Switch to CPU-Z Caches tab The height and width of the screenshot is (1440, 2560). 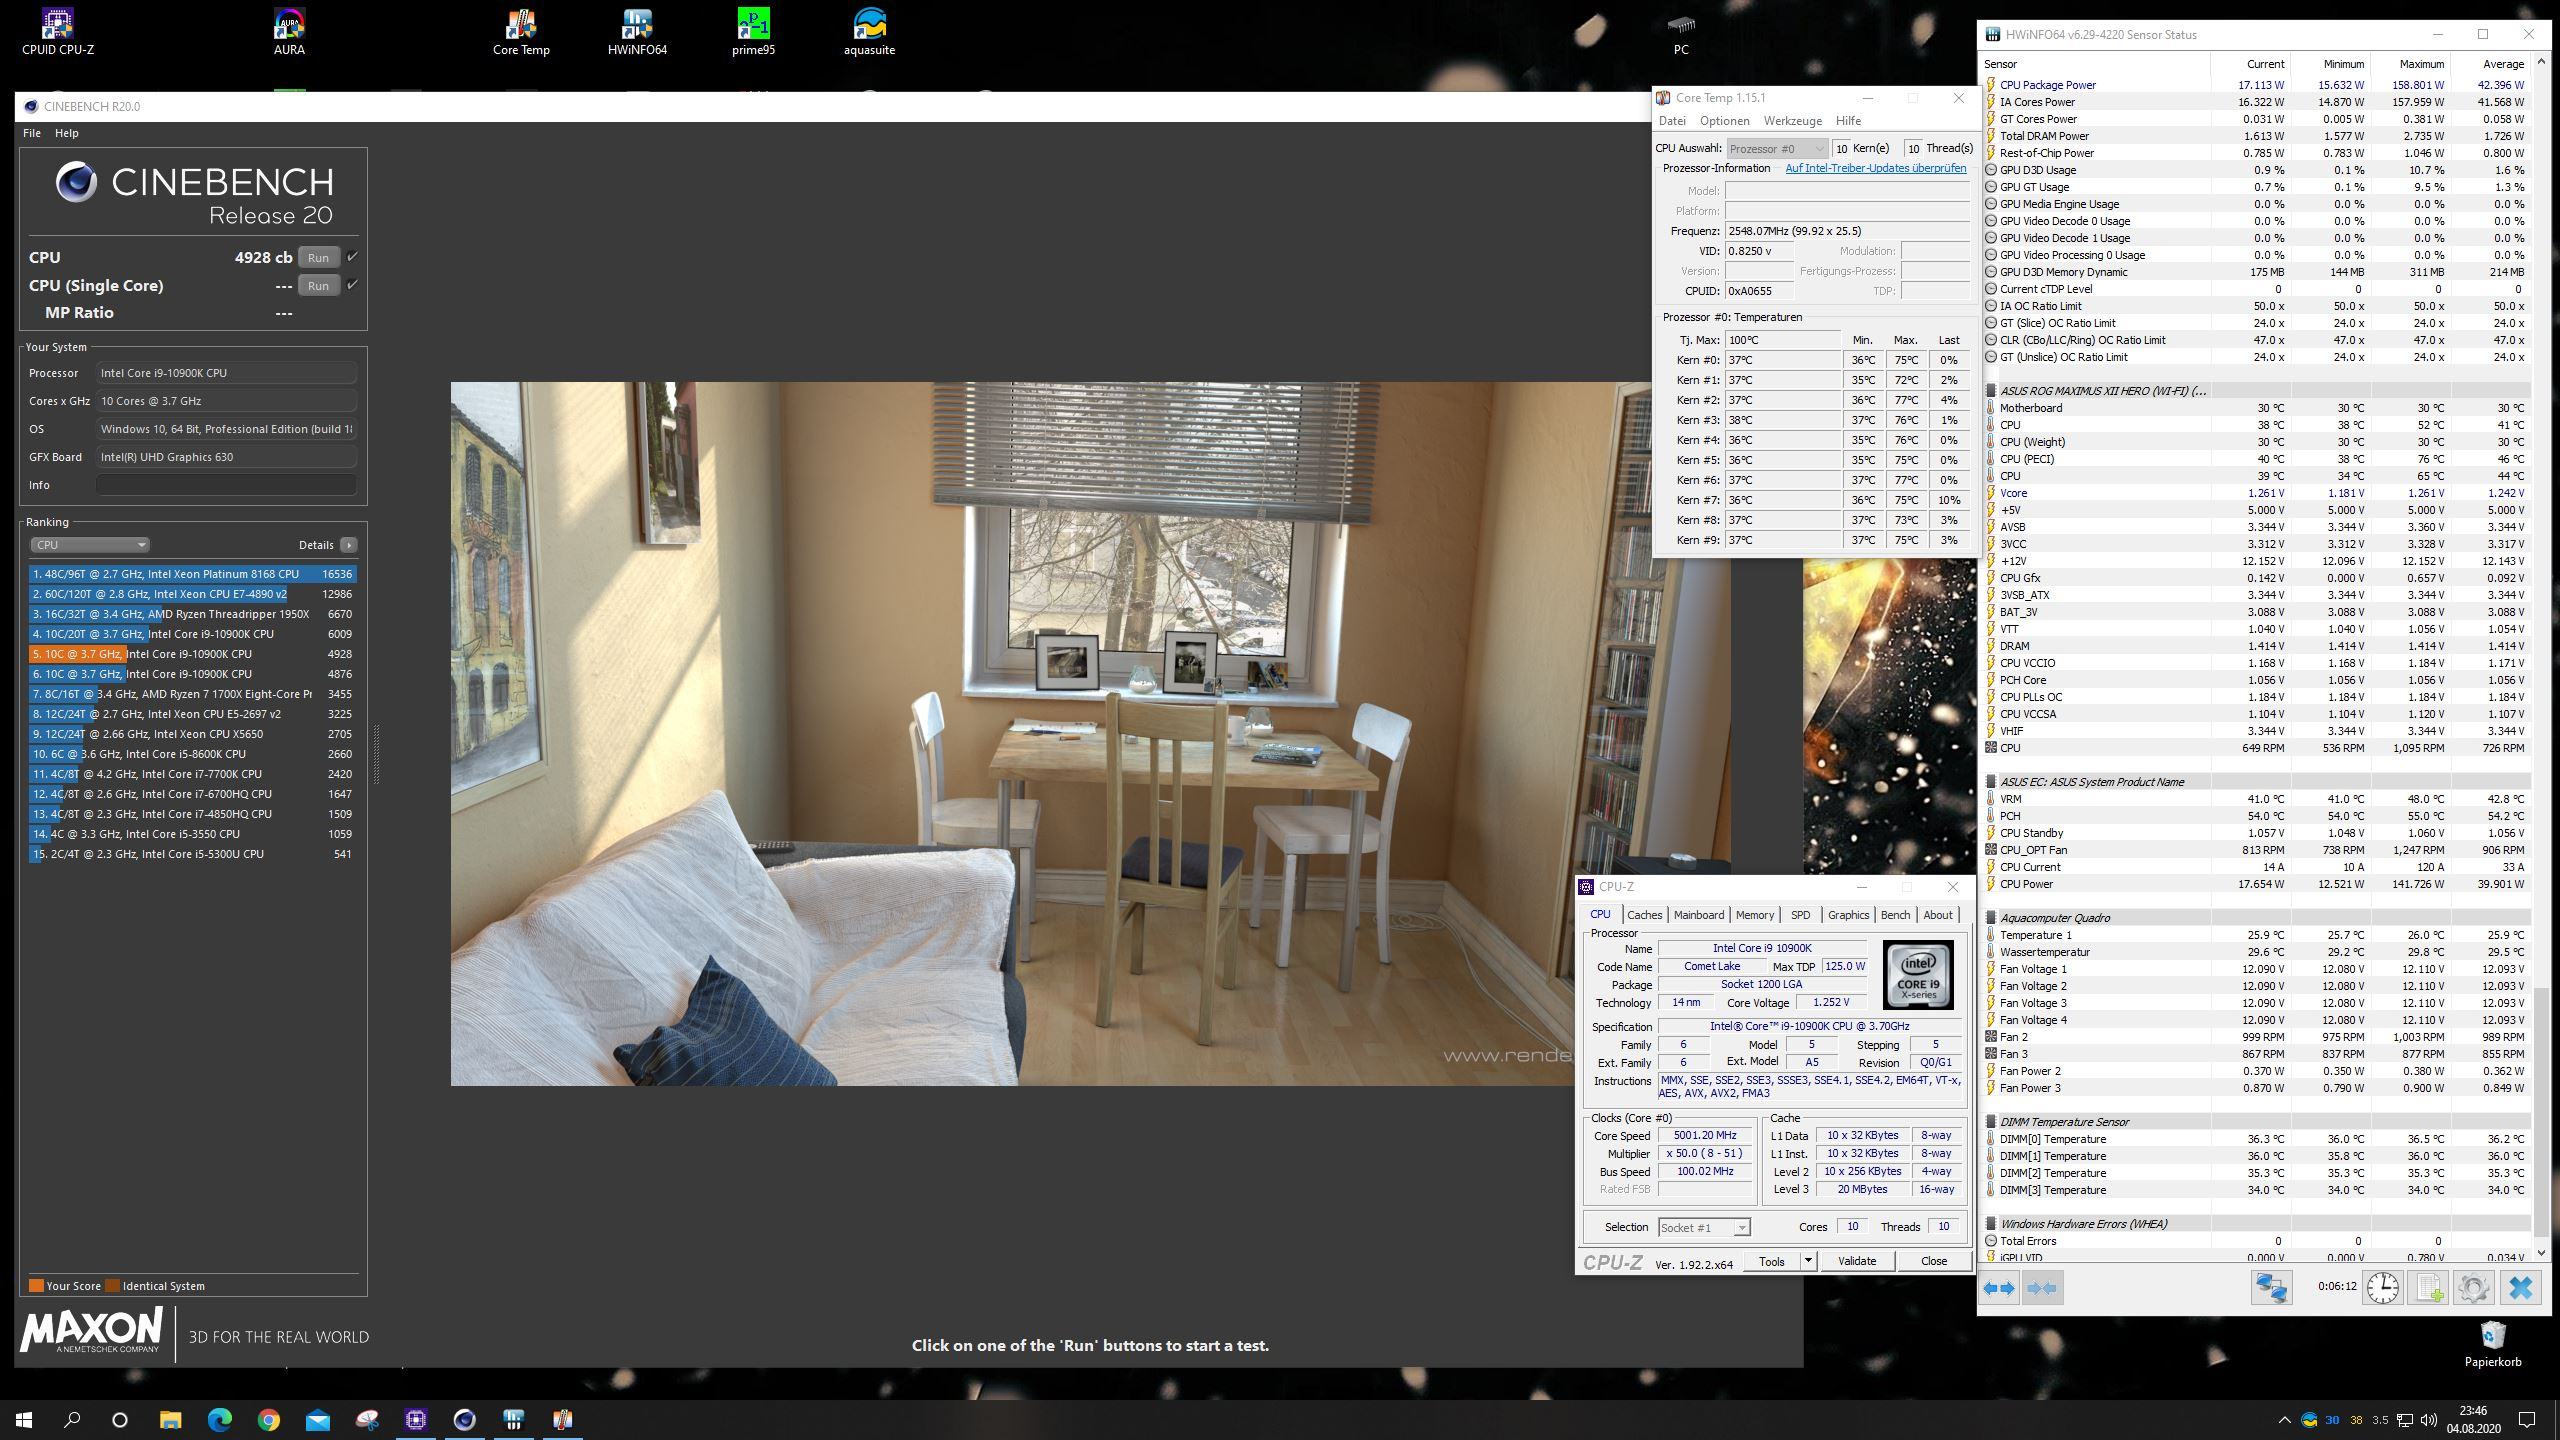[1644, 915]
